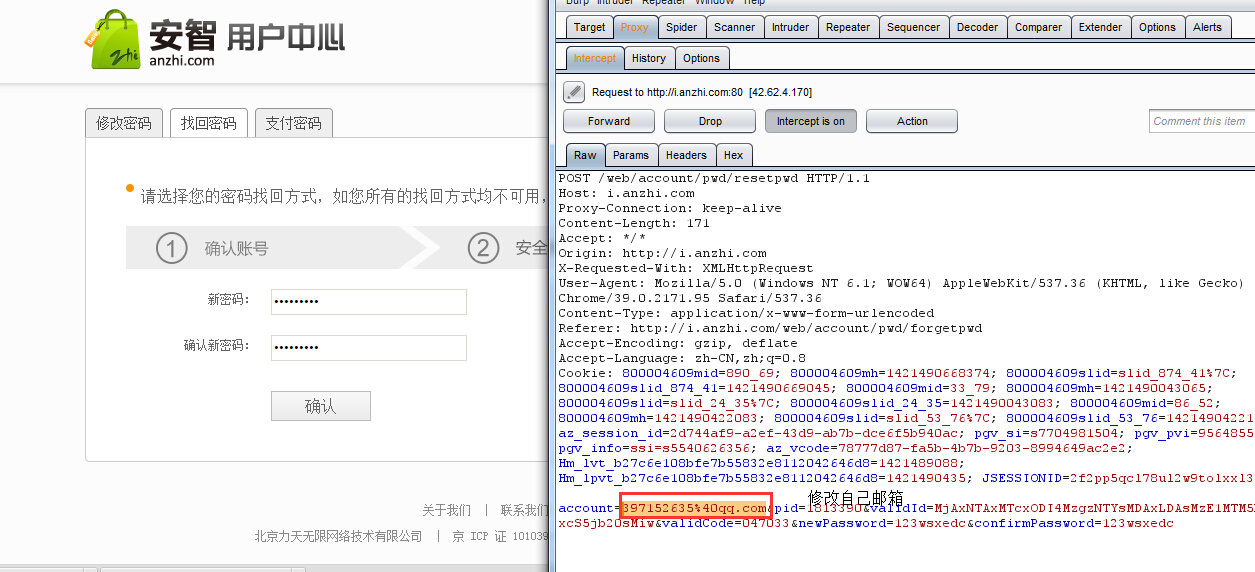Switch to the Hex view tab
The width and height of the screenshot is (1255, 572).
coord(733,155)
